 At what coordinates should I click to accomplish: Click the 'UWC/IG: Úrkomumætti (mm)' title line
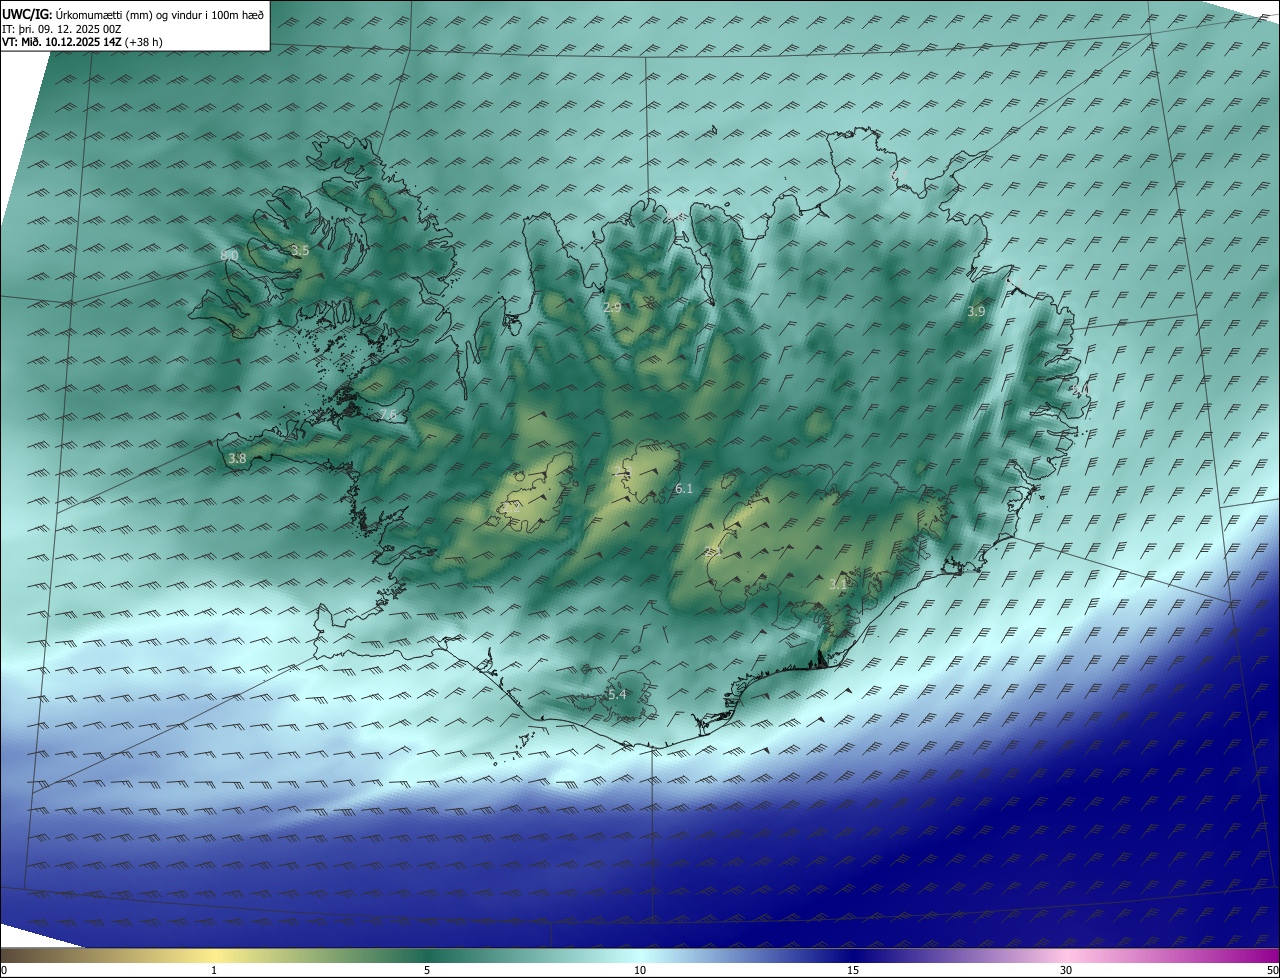tap(133, 14)
